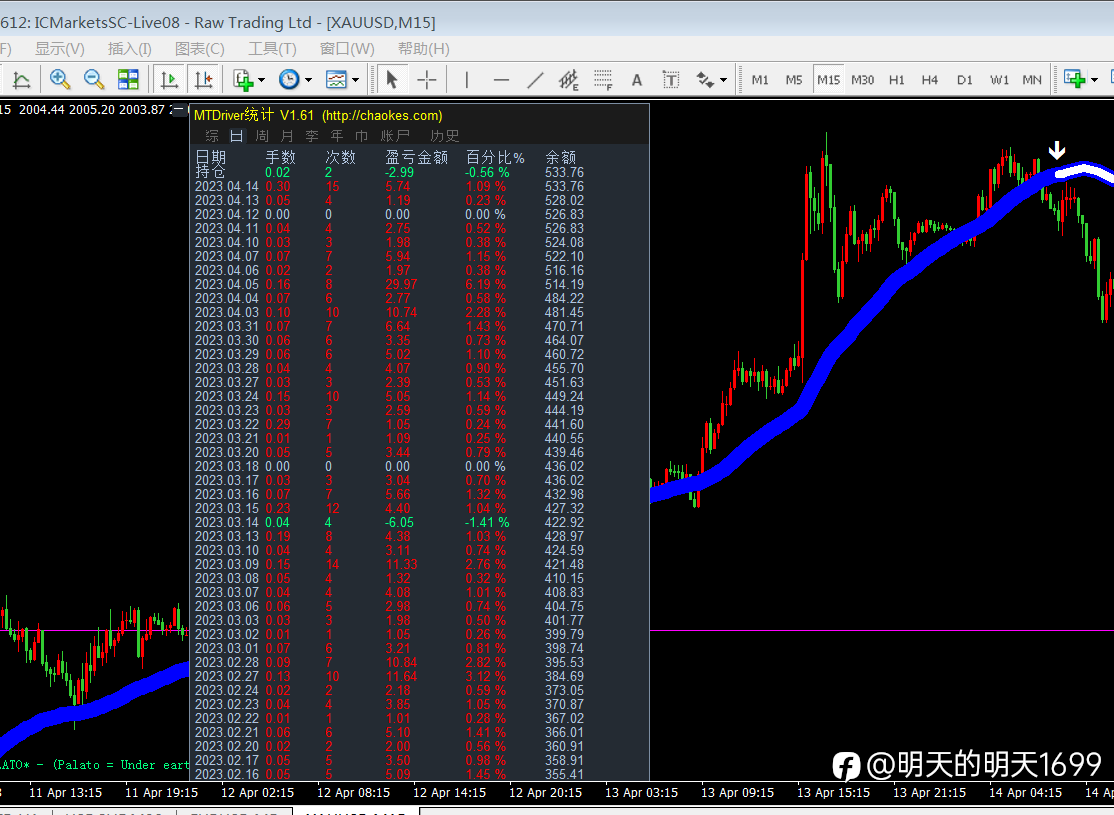Open the periods clock icon
Screen dimensions: 1114x815
click(x=289, y=80)
